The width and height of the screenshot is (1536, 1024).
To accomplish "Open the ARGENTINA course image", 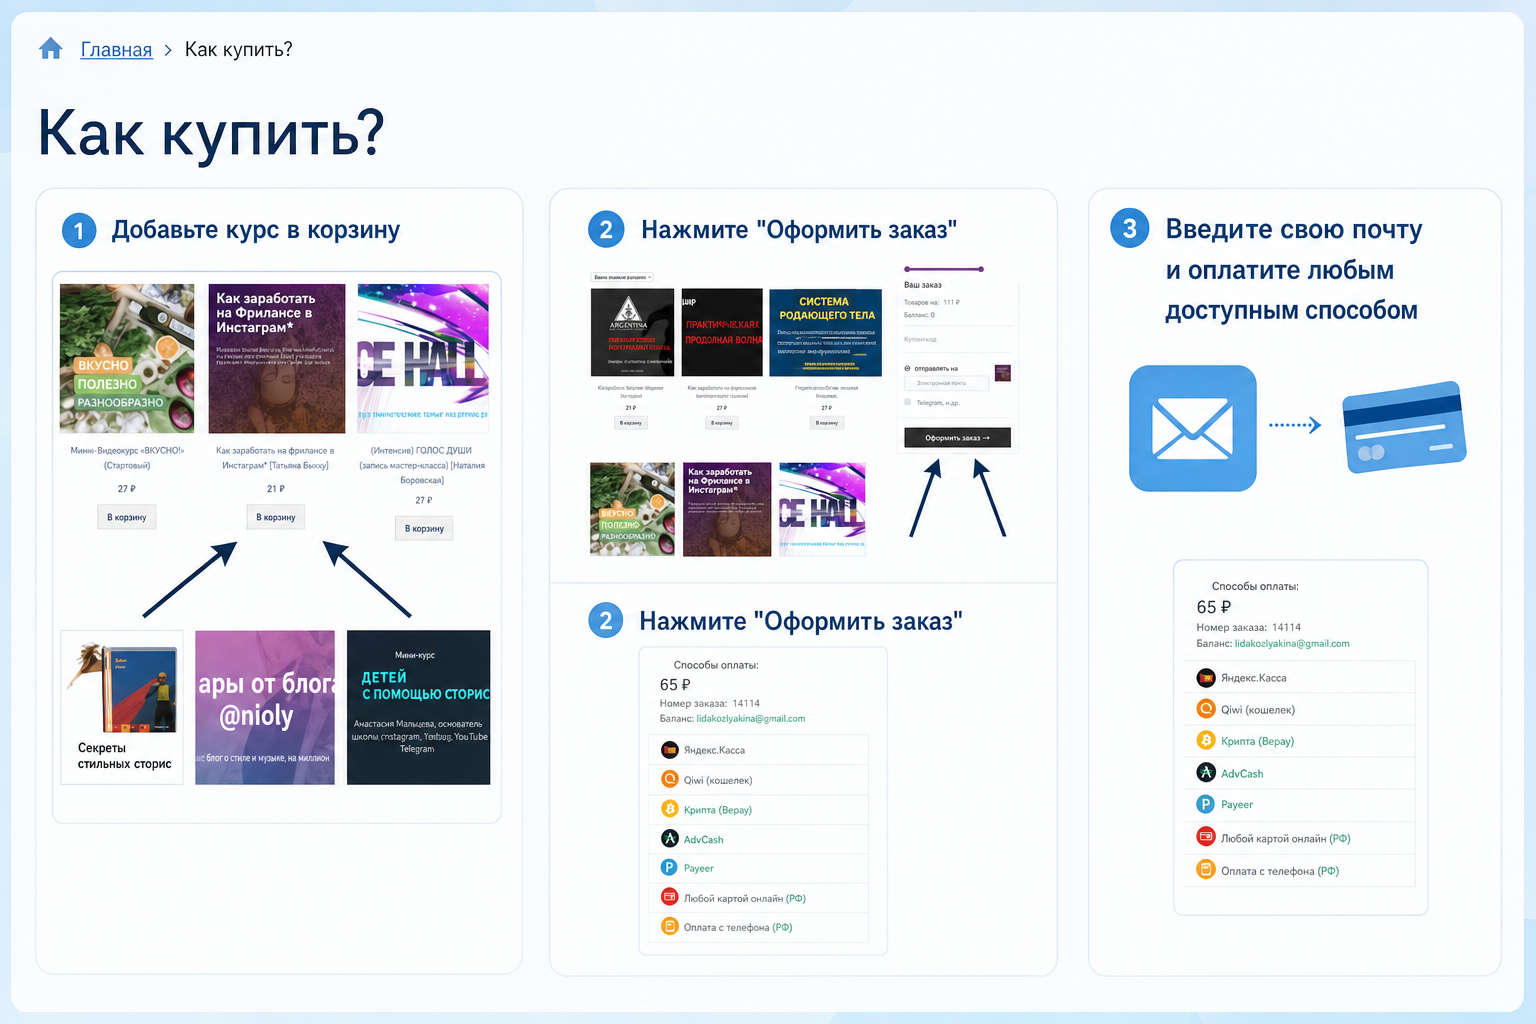I will [x=632, y=333].
